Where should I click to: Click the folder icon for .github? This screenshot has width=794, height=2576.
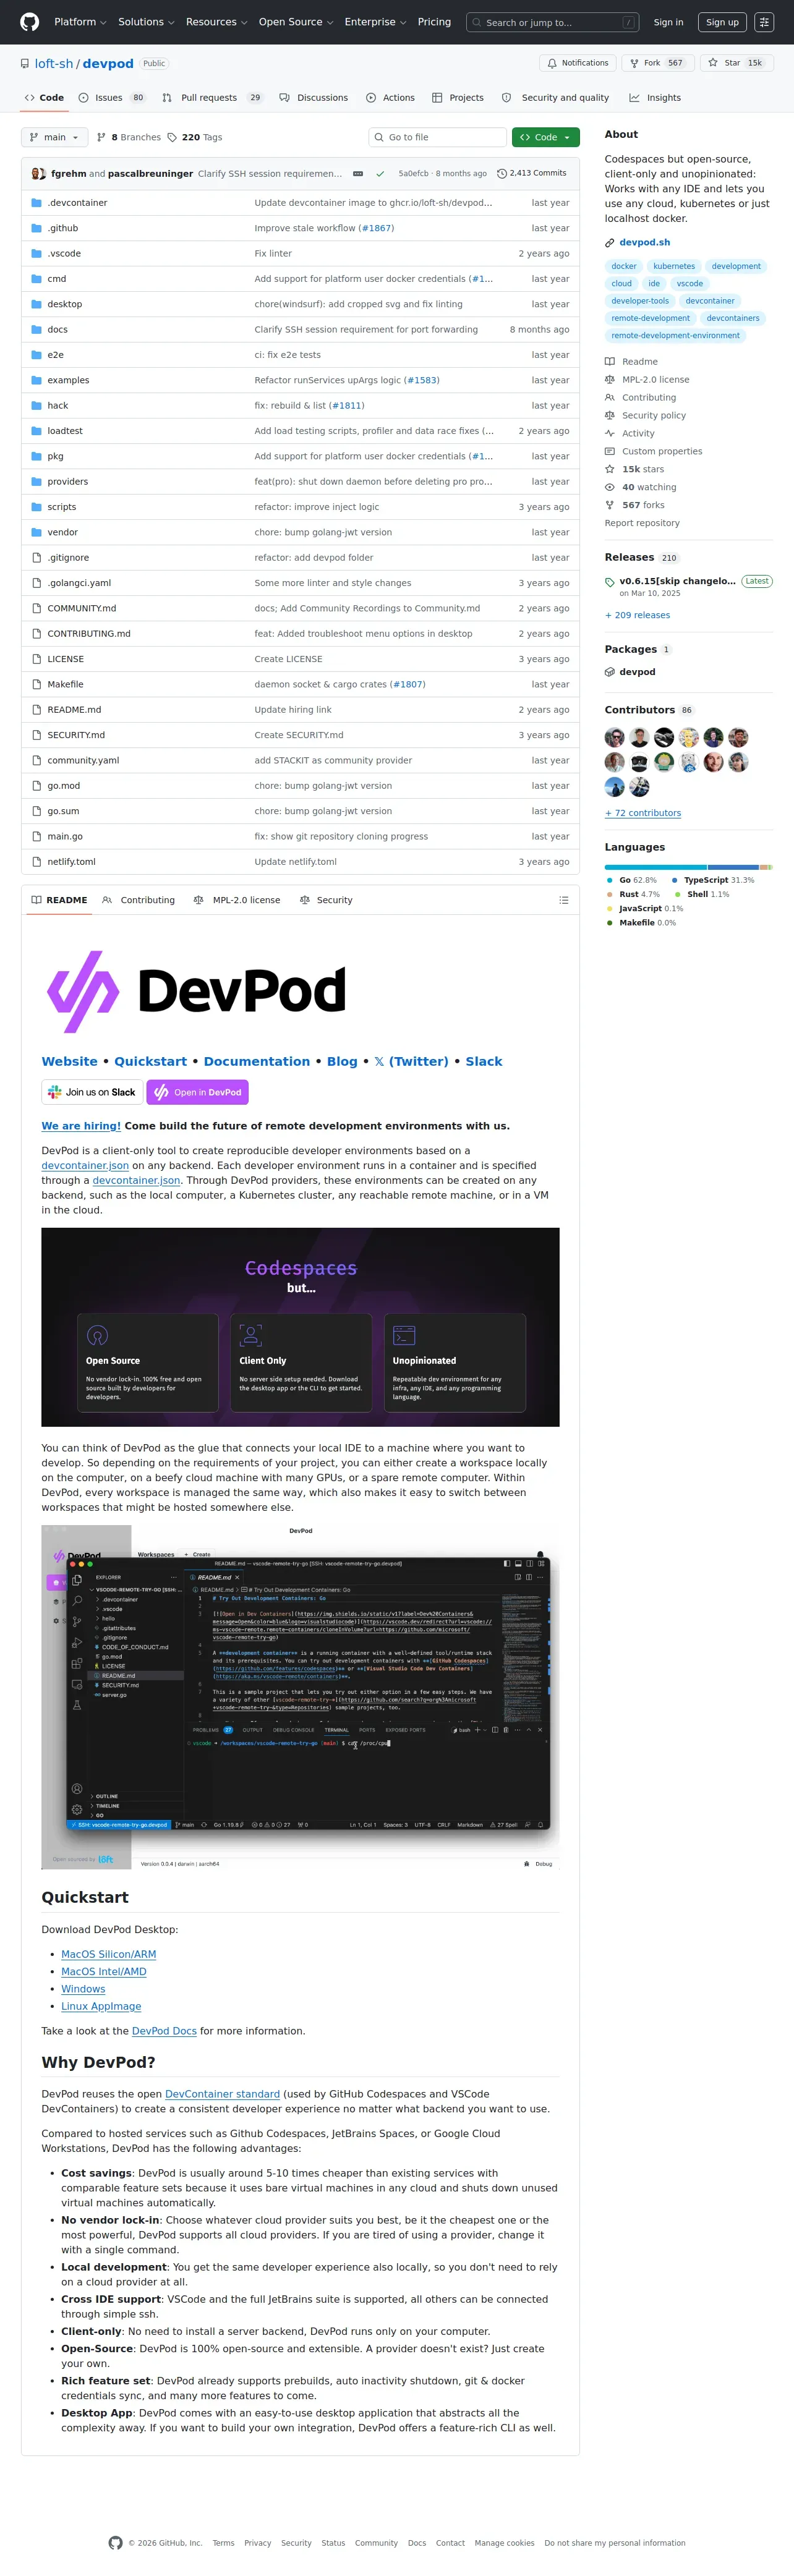(x=37, y=228)
